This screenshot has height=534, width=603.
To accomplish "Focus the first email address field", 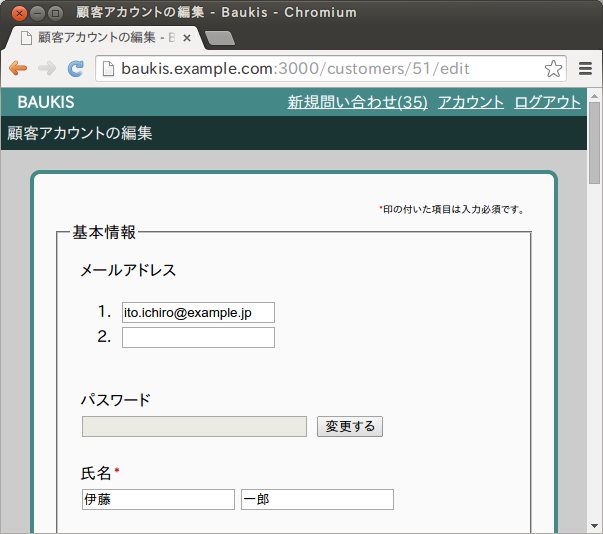I will [x=198, y=313].
